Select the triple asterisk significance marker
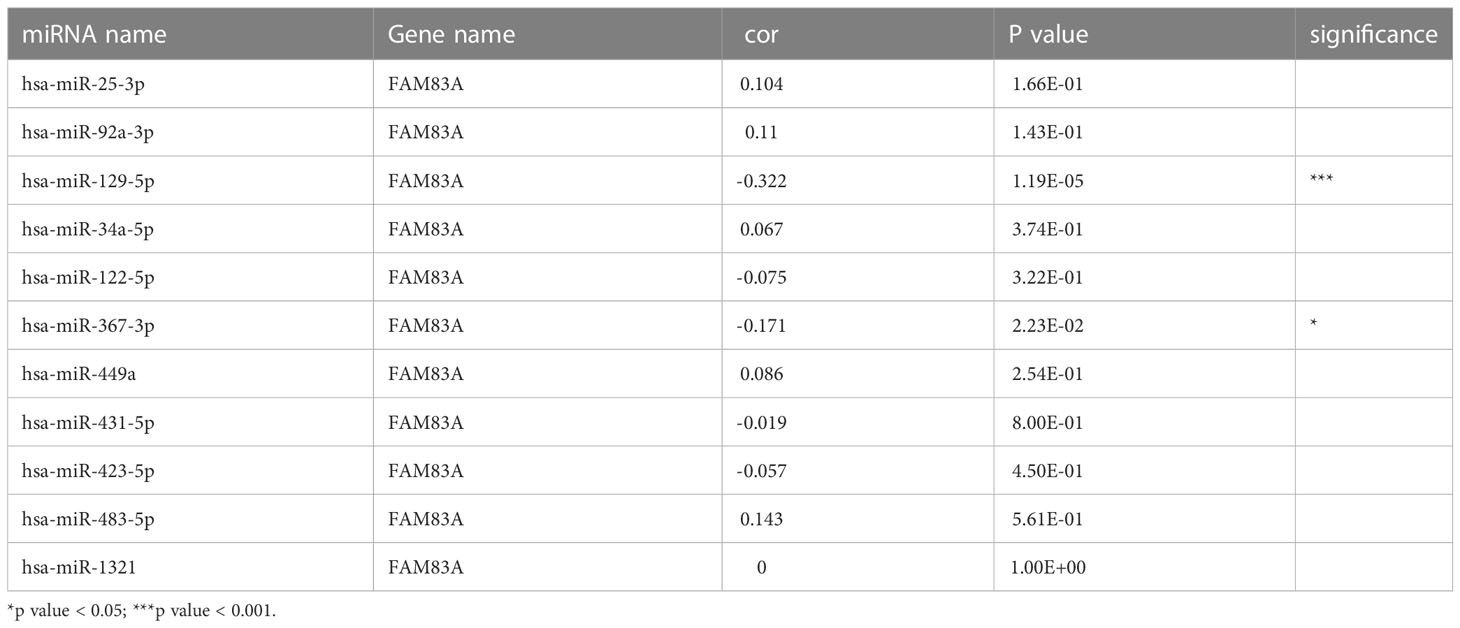The height and width of the screenshot is (628, 1460). (x=1321, y=180)
